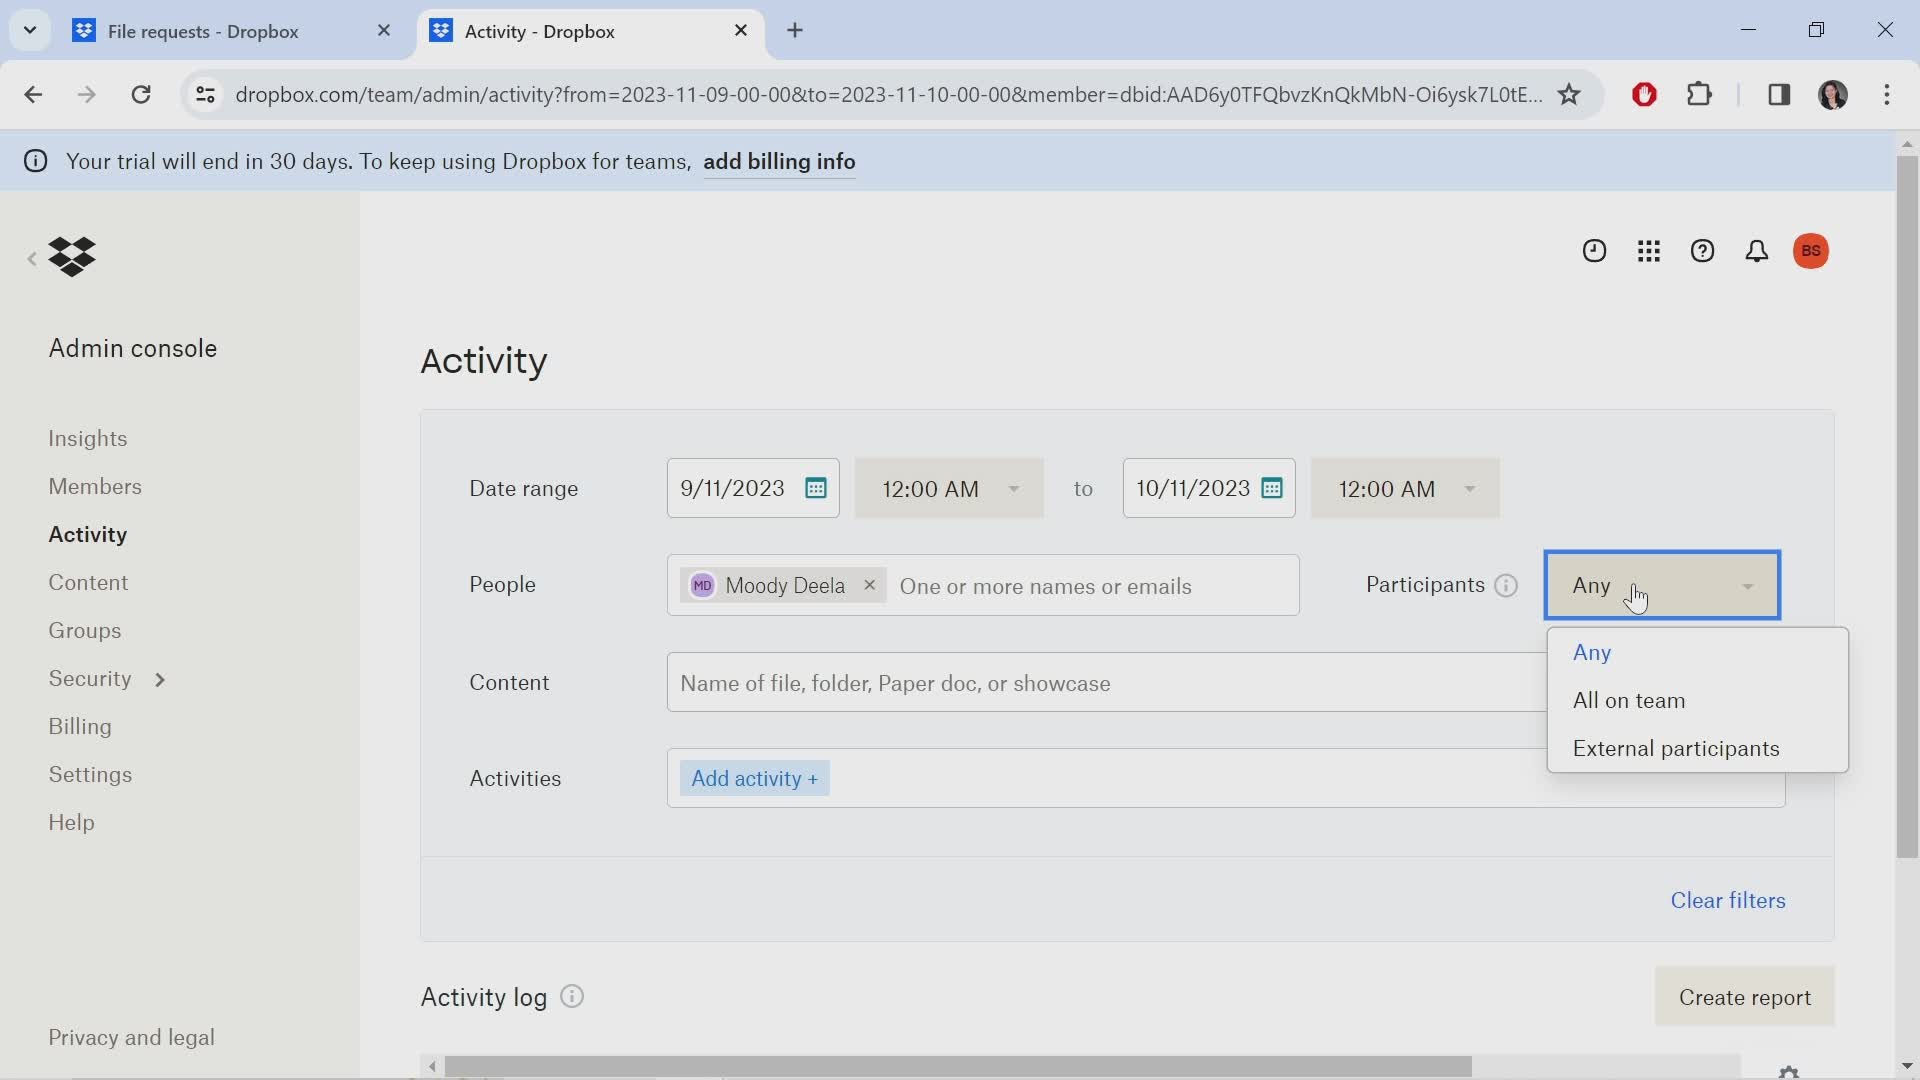Open Billing in admin sidebar
The image size is (1920, 1080).
[x=80, y=726]
